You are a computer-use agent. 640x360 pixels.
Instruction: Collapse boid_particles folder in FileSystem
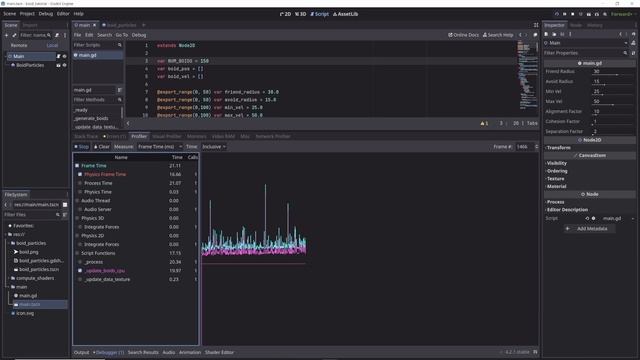pyautogui.click(x=9, y=243)
